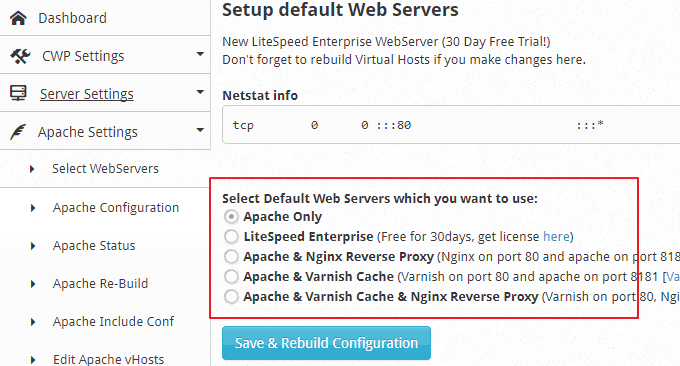Collapse Apache Settings dropdown arrow
The height and width of the screenshot is (366, 680).
[200, 130]
